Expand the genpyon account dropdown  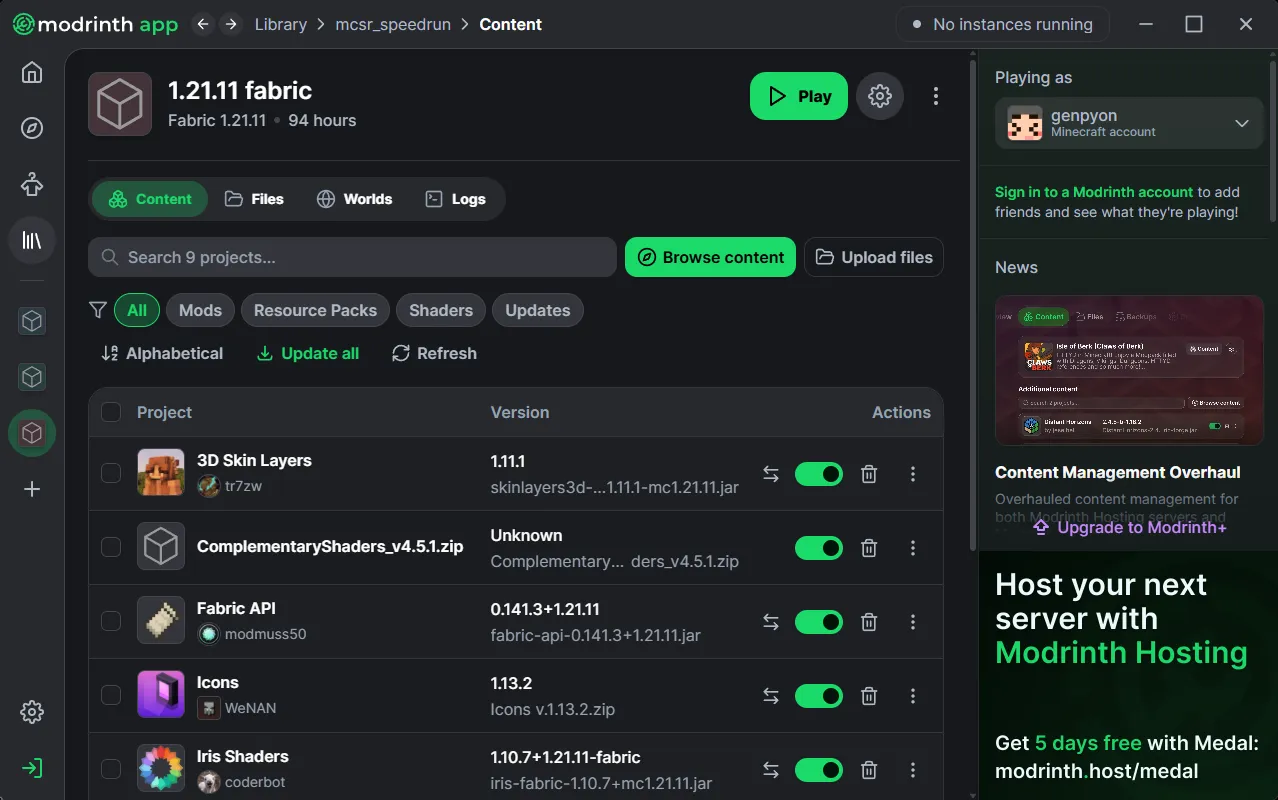1241,123
